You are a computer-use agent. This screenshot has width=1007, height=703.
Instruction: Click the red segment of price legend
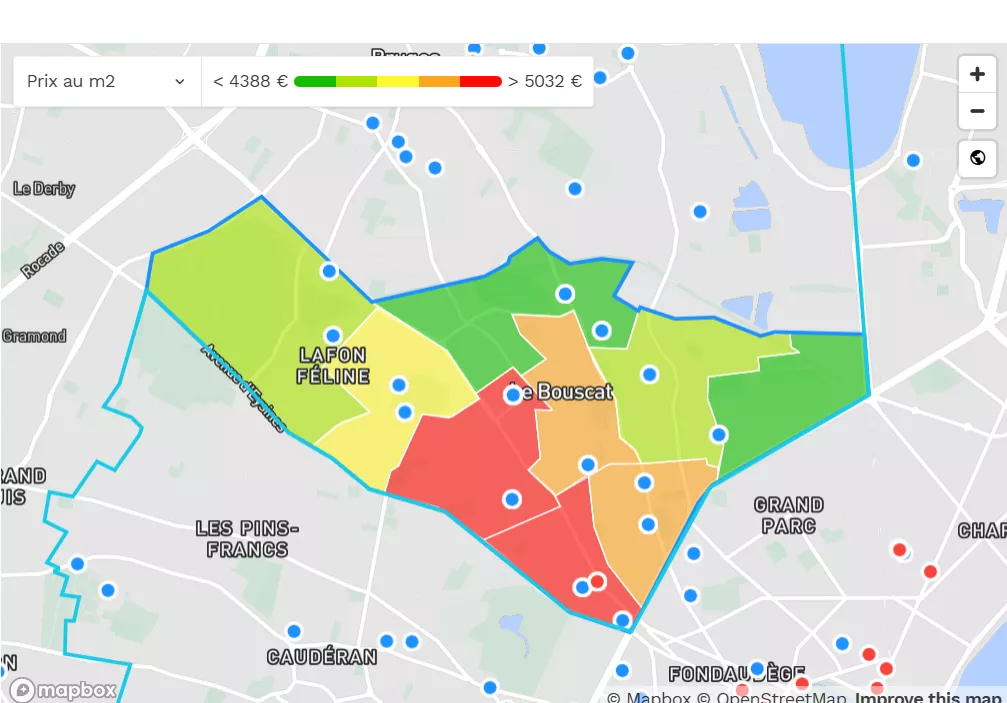(480, 82)
